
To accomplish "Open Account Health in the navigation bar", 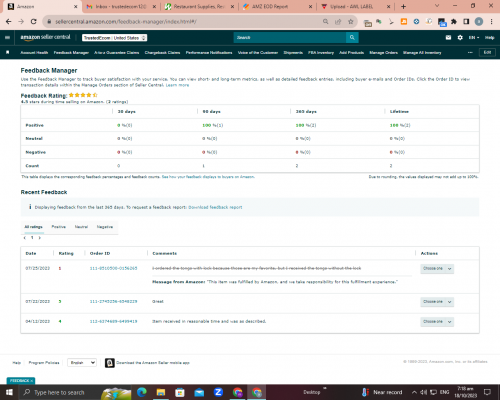I will [x=34, y=53].
